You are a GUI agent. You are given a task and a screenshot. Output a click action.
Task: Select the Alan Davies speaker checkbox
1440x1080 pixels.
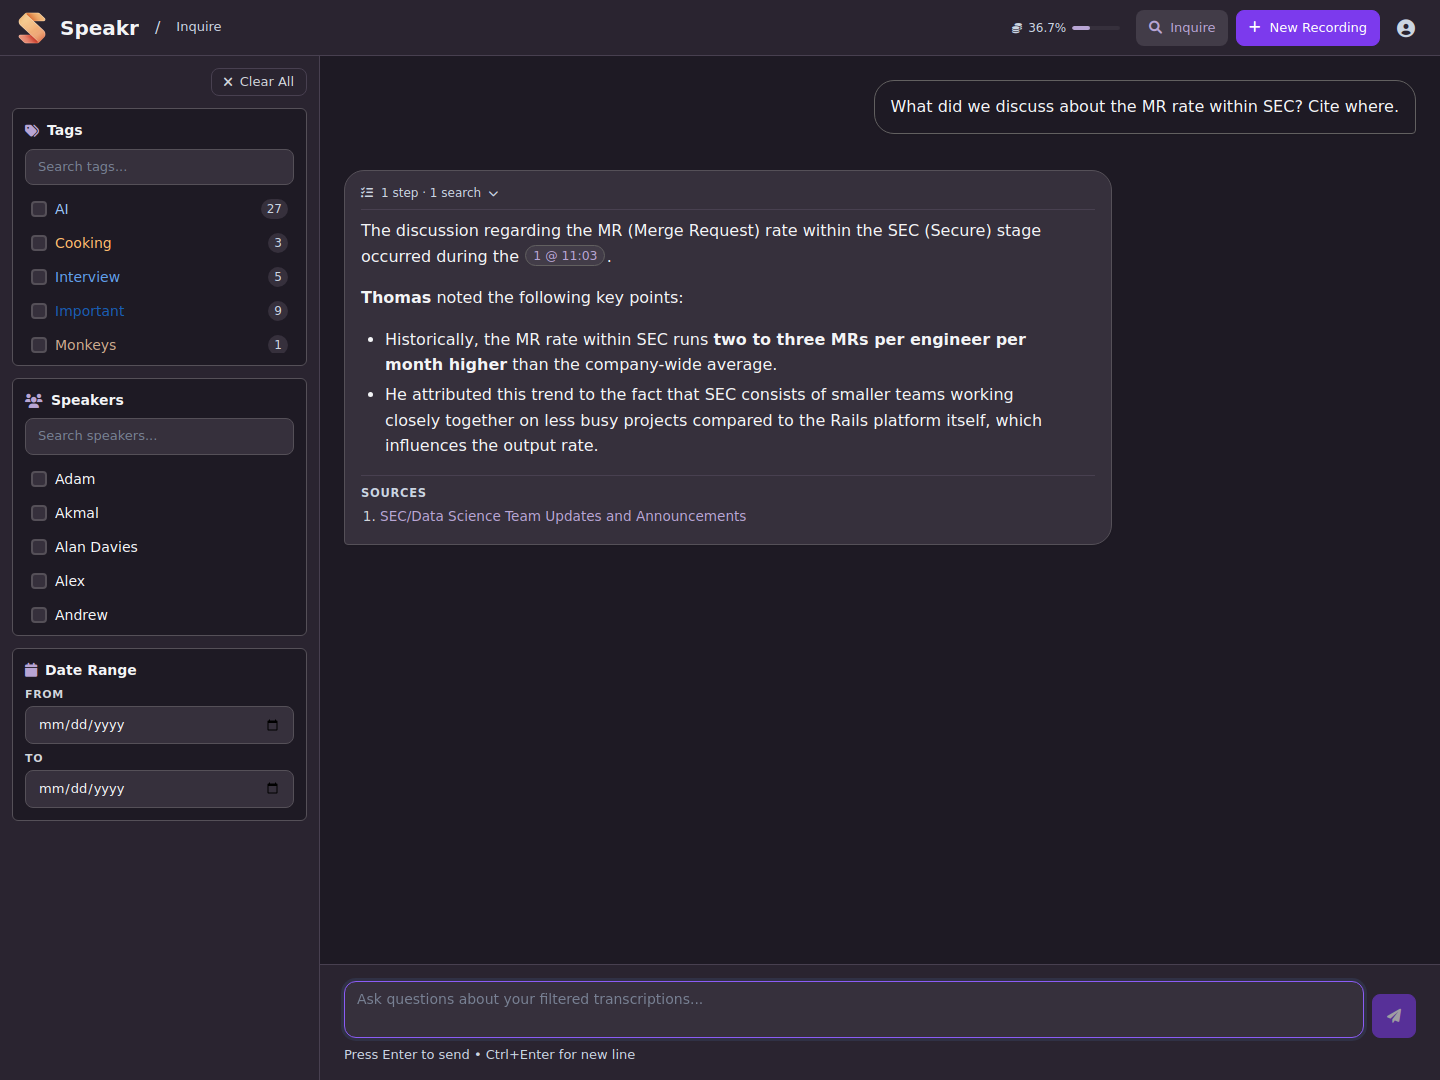(39, 547)
